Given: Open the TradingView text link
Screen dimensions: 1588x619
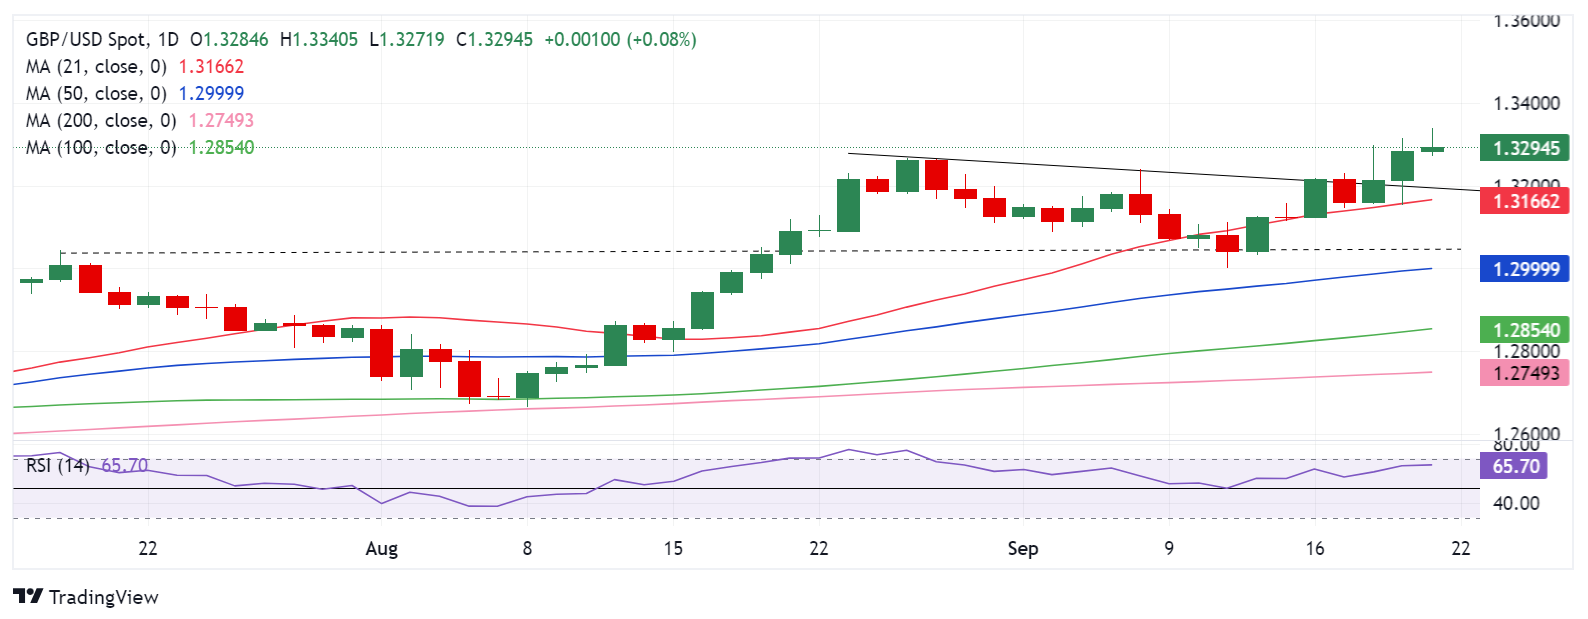Looking at the screenshot, I should click(104, 597).
